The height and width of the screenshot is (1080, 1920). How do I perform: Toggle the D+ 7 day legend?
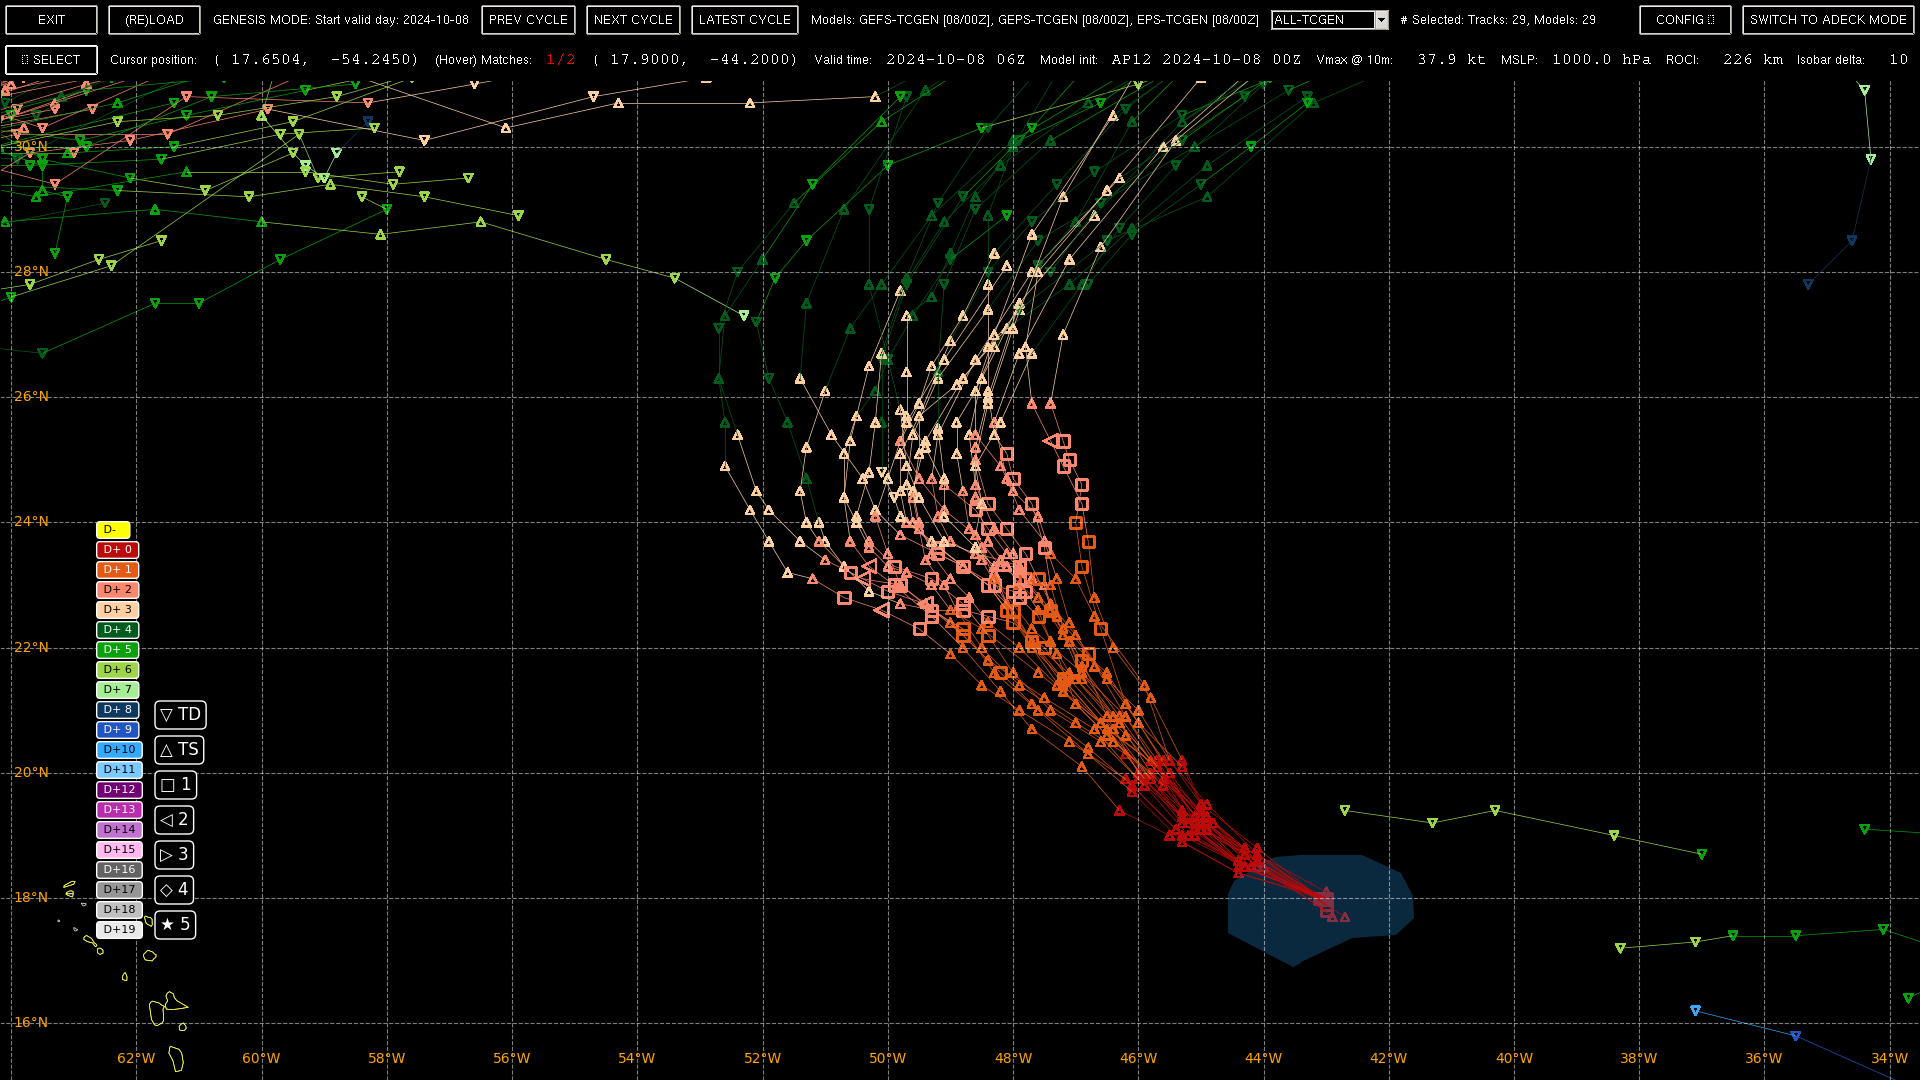click(x=117, y=690)
